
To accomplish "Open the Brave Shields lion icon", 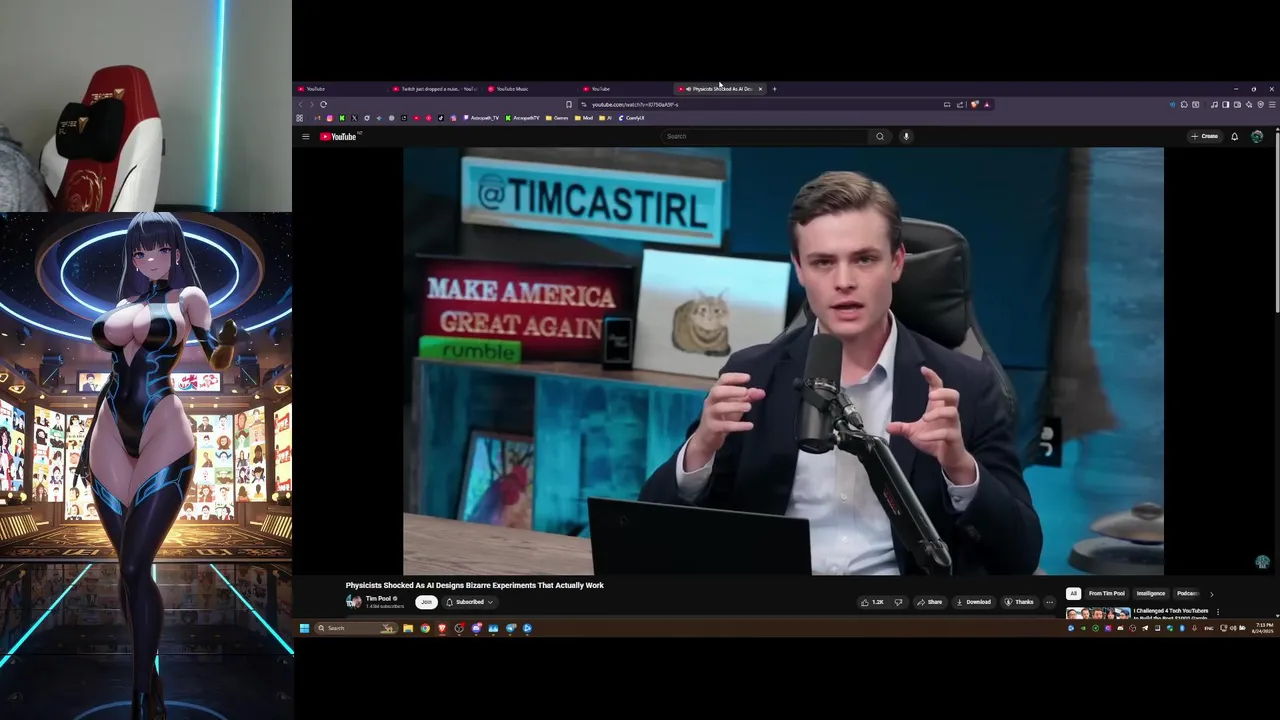I will [975, 105].
